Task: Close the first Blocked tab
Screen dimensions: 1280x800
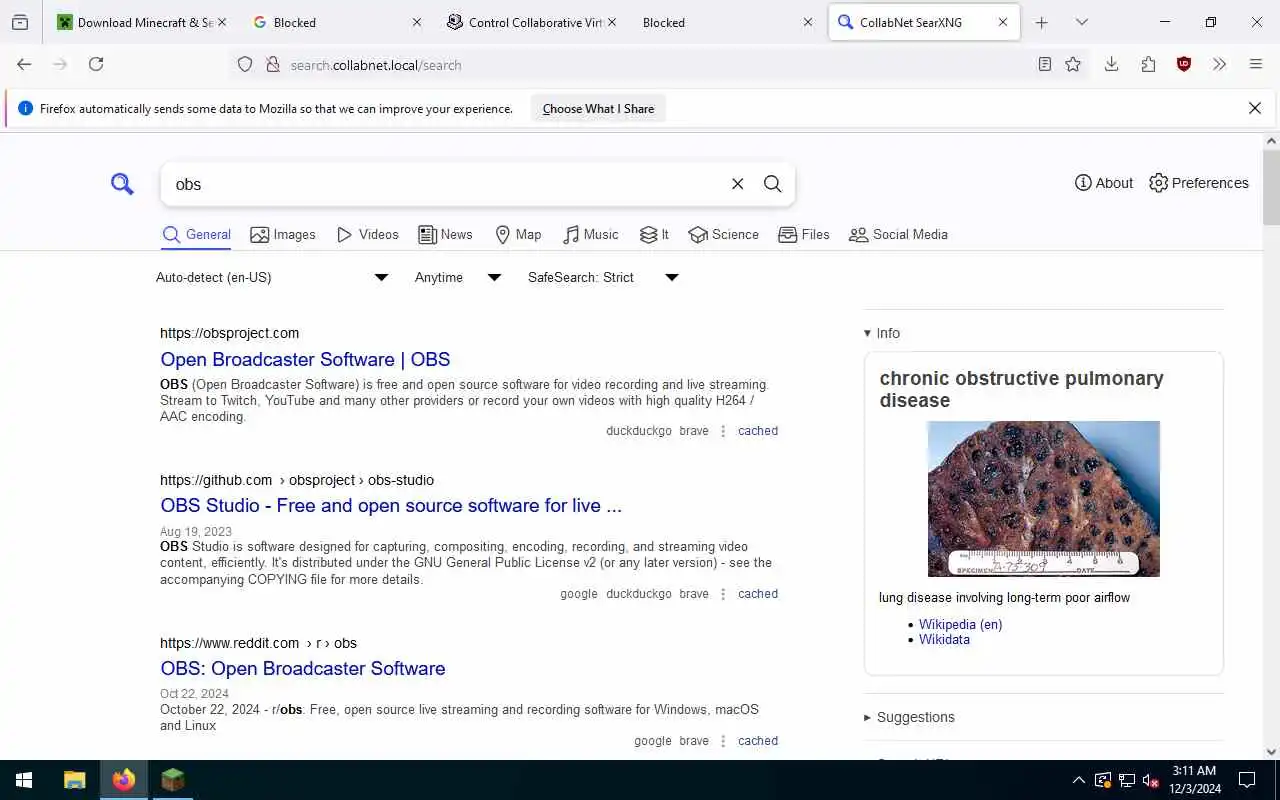Action: pos(417,22)
